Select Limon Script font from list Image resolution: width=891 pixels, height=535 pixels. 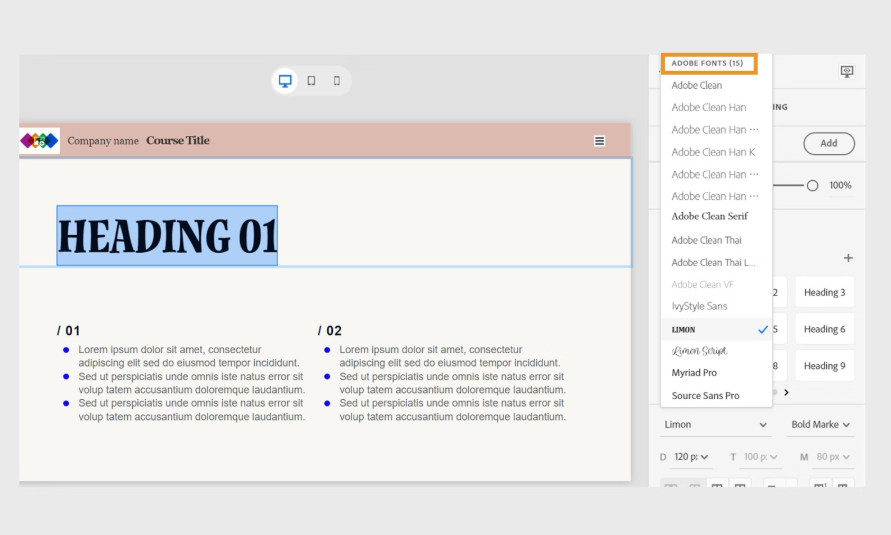point(699,351)
